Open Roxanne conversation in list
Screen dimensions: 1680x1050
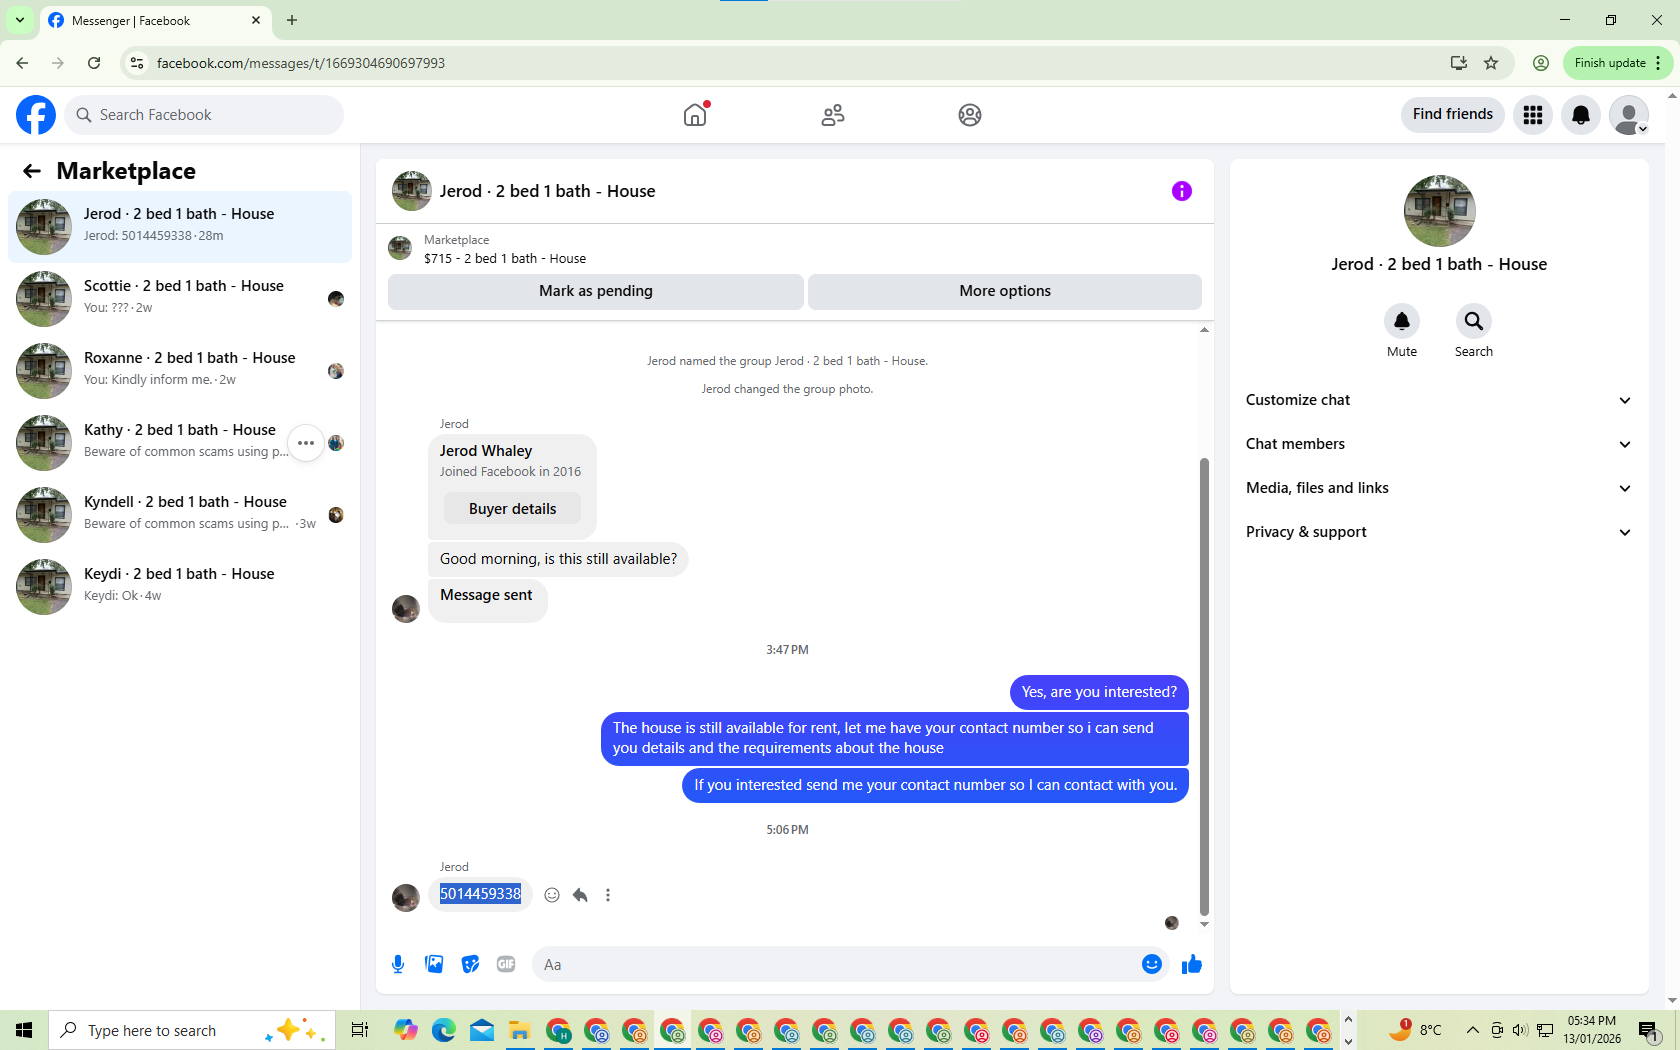(180, 371)
